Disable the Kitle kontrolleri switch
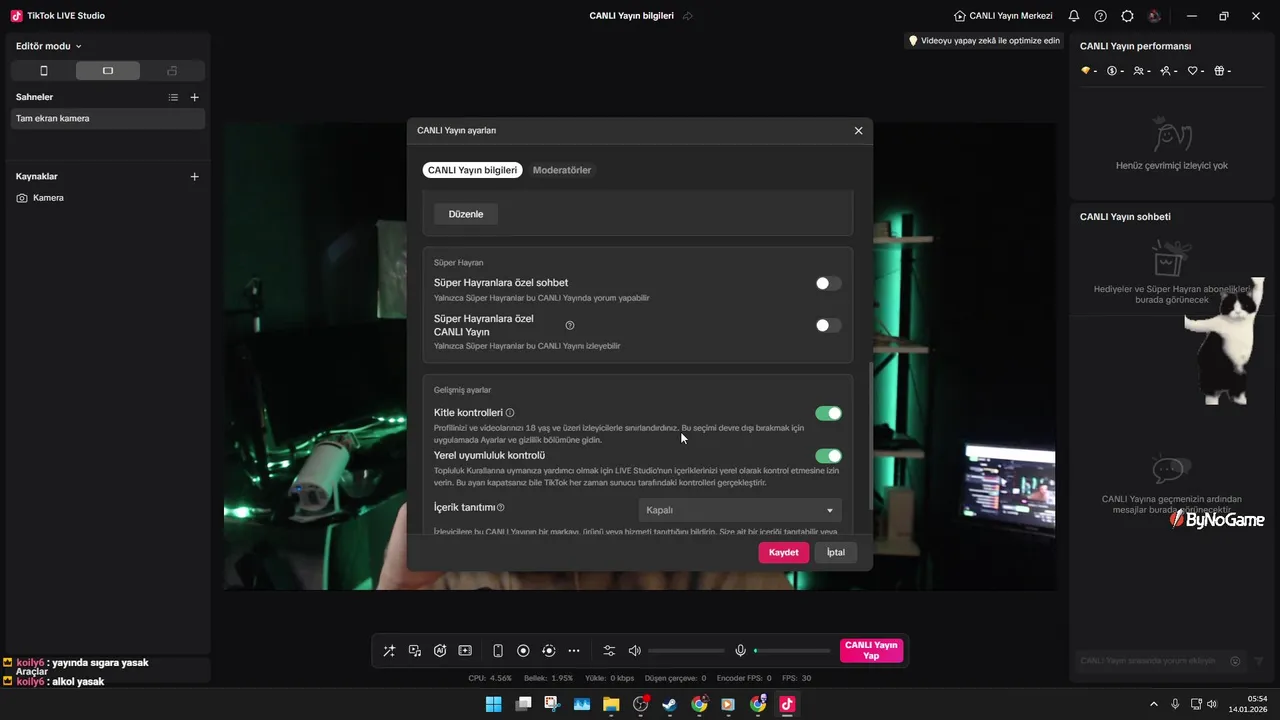This screenshot has height=720, width=1280. coord(828,413)
